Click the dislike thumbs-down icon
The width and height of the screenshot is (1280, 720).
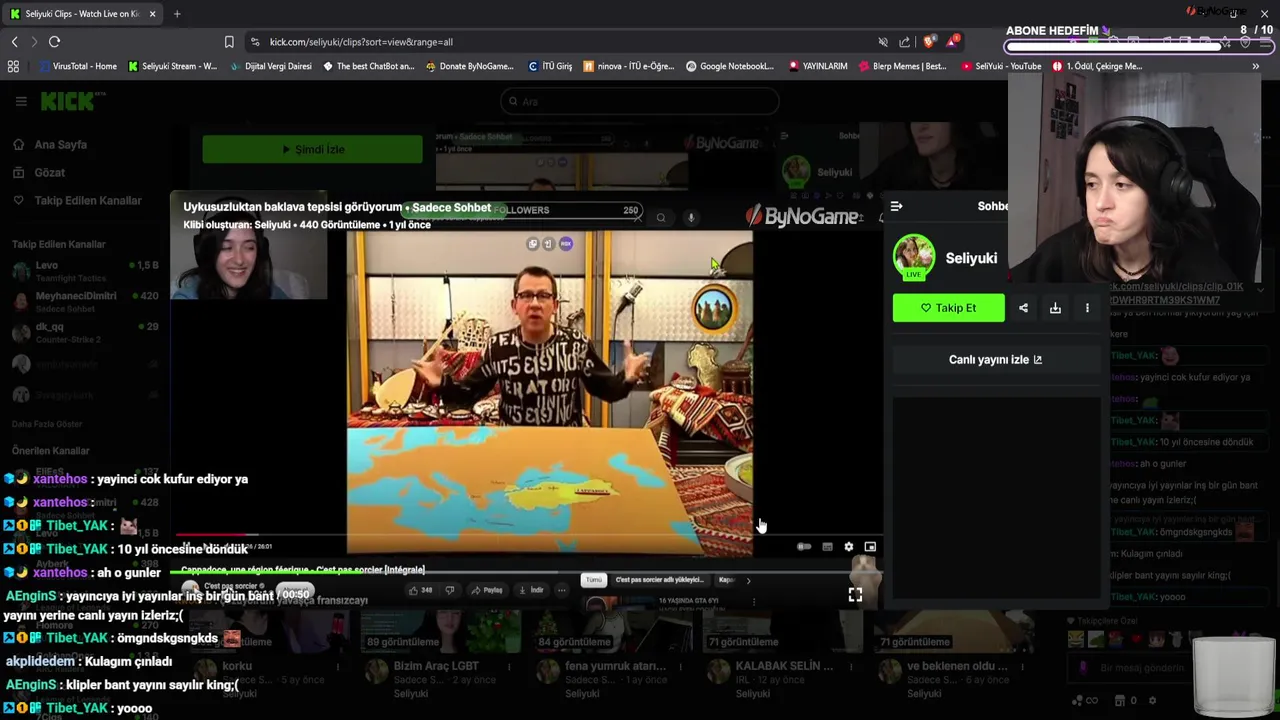[450, 590]
